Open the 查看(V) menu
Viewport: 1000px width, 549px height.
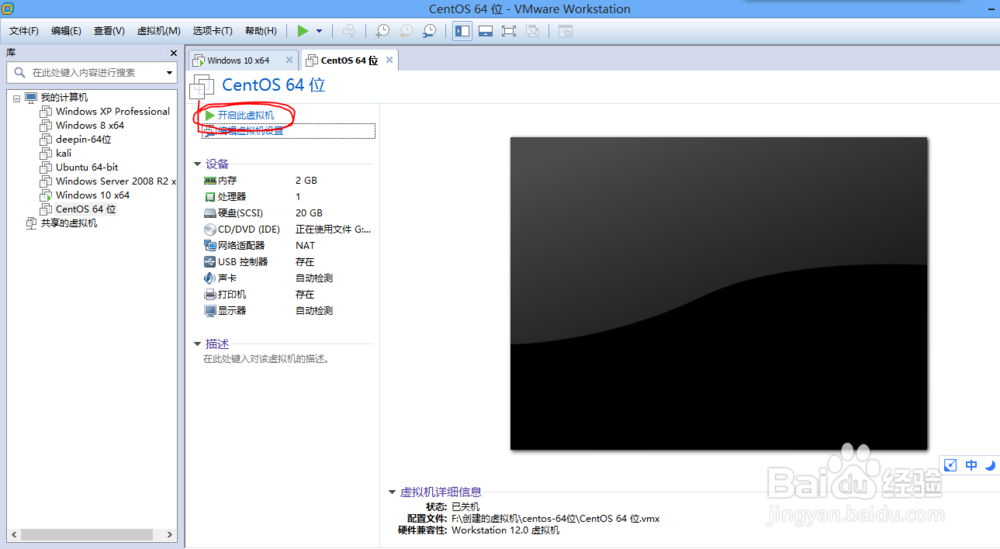coord(109,31)
